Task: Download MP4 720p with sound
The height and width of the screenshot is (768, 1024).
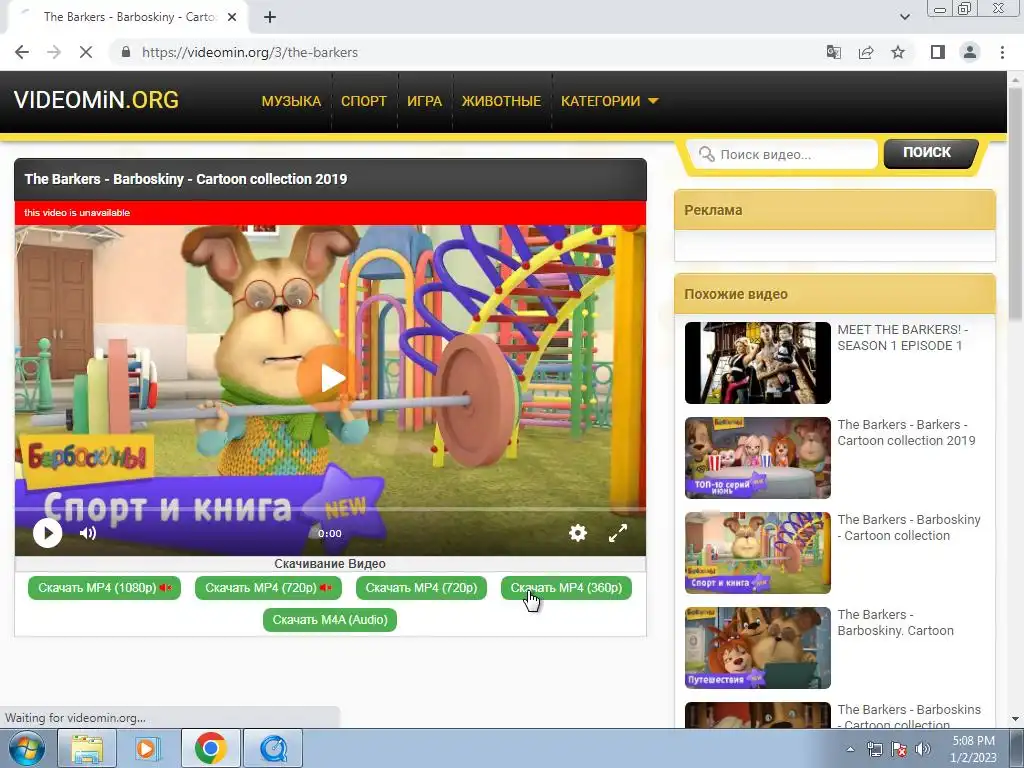Action: point(421,588)
